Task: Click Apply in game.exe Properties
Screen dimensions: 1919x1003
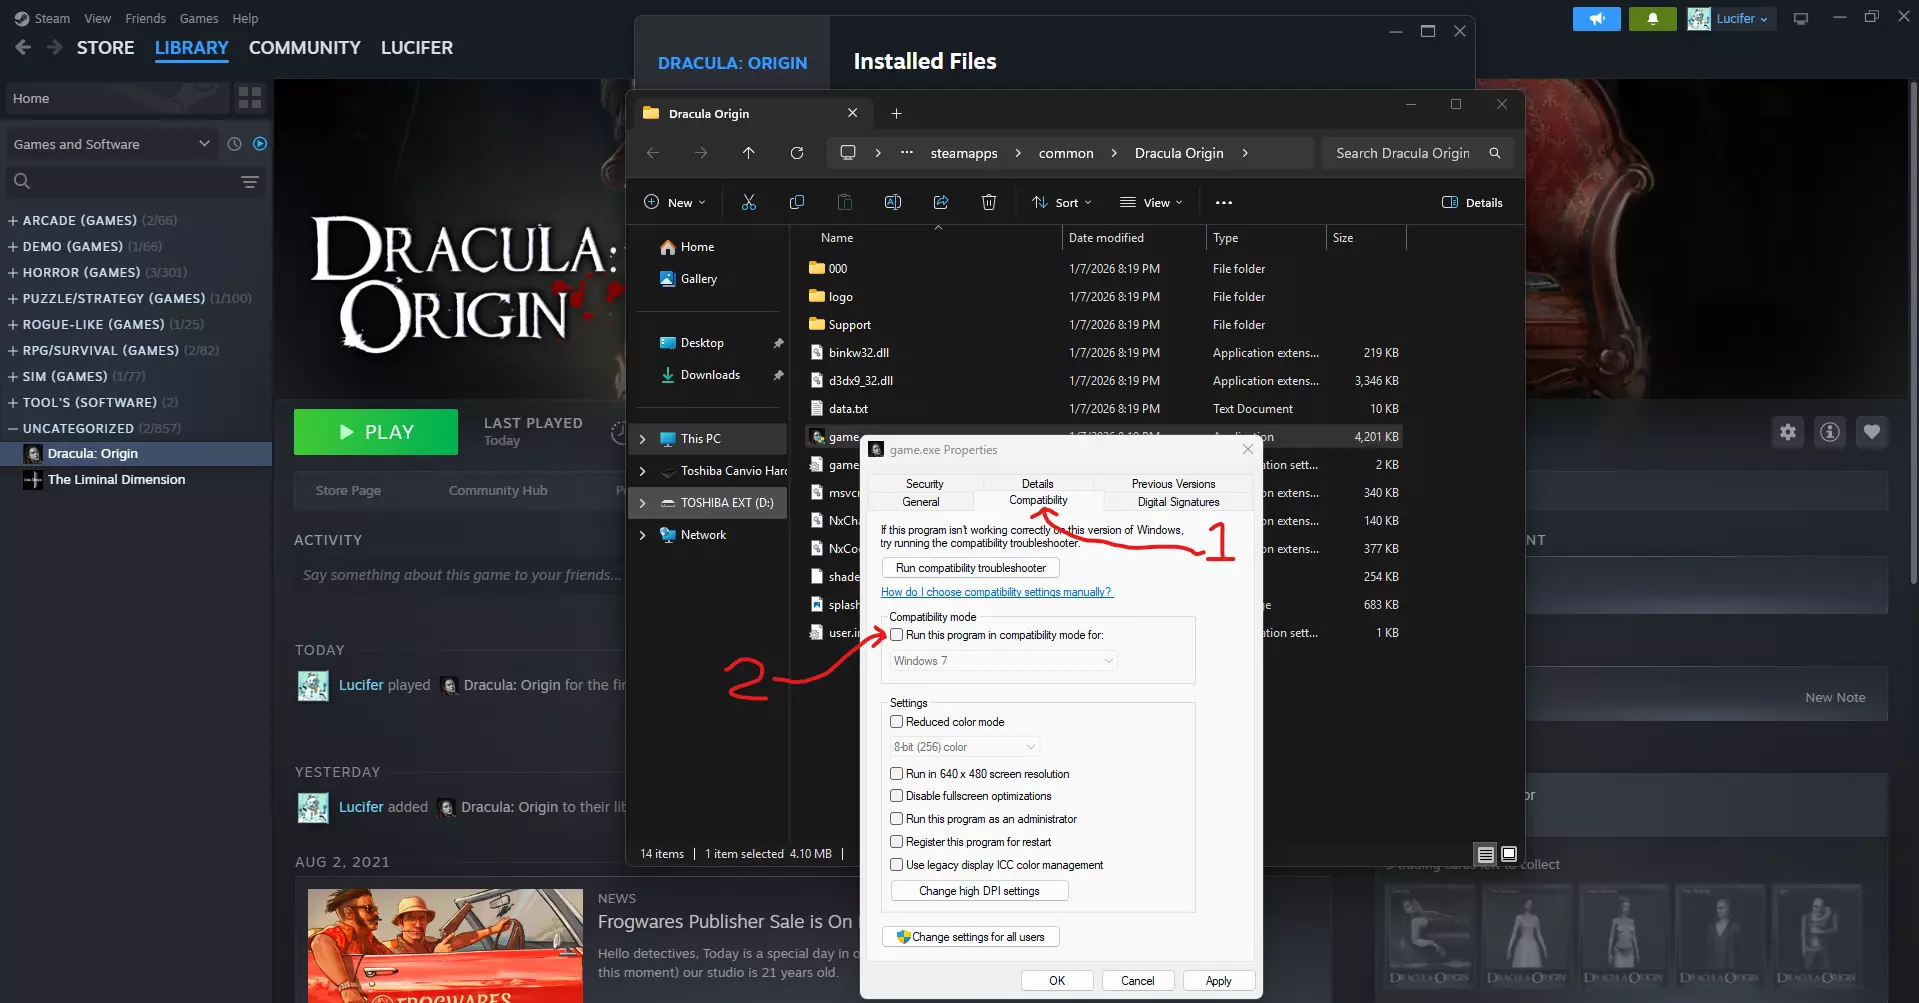Action: tap(1219, 981)
